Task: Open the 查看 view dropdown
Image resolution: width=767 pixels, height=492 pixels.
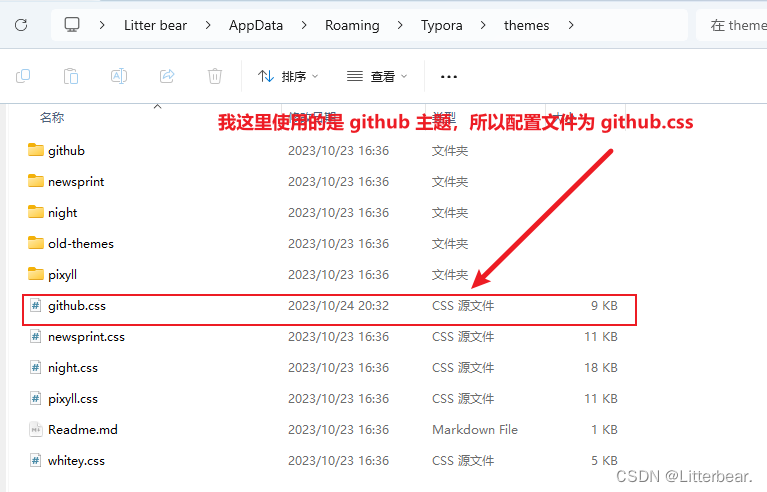Action: (x=377, y=76)
